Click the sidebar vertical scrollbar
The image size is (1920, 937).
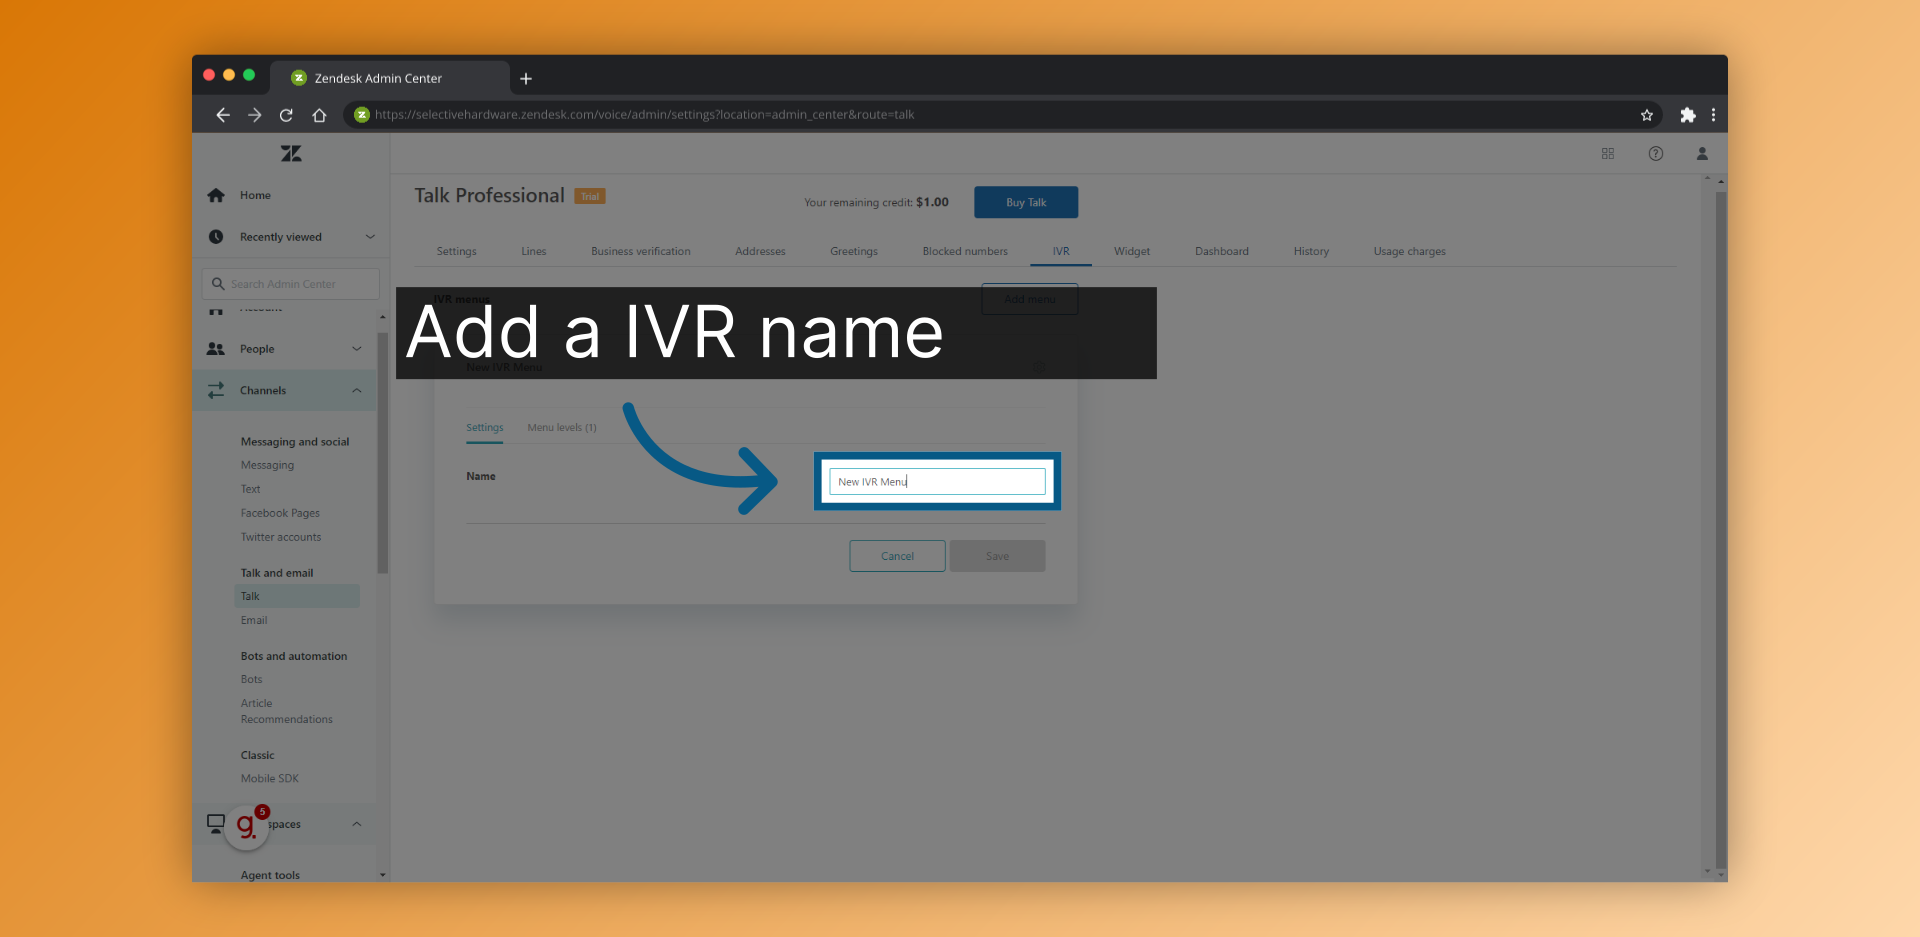point(382,453)
